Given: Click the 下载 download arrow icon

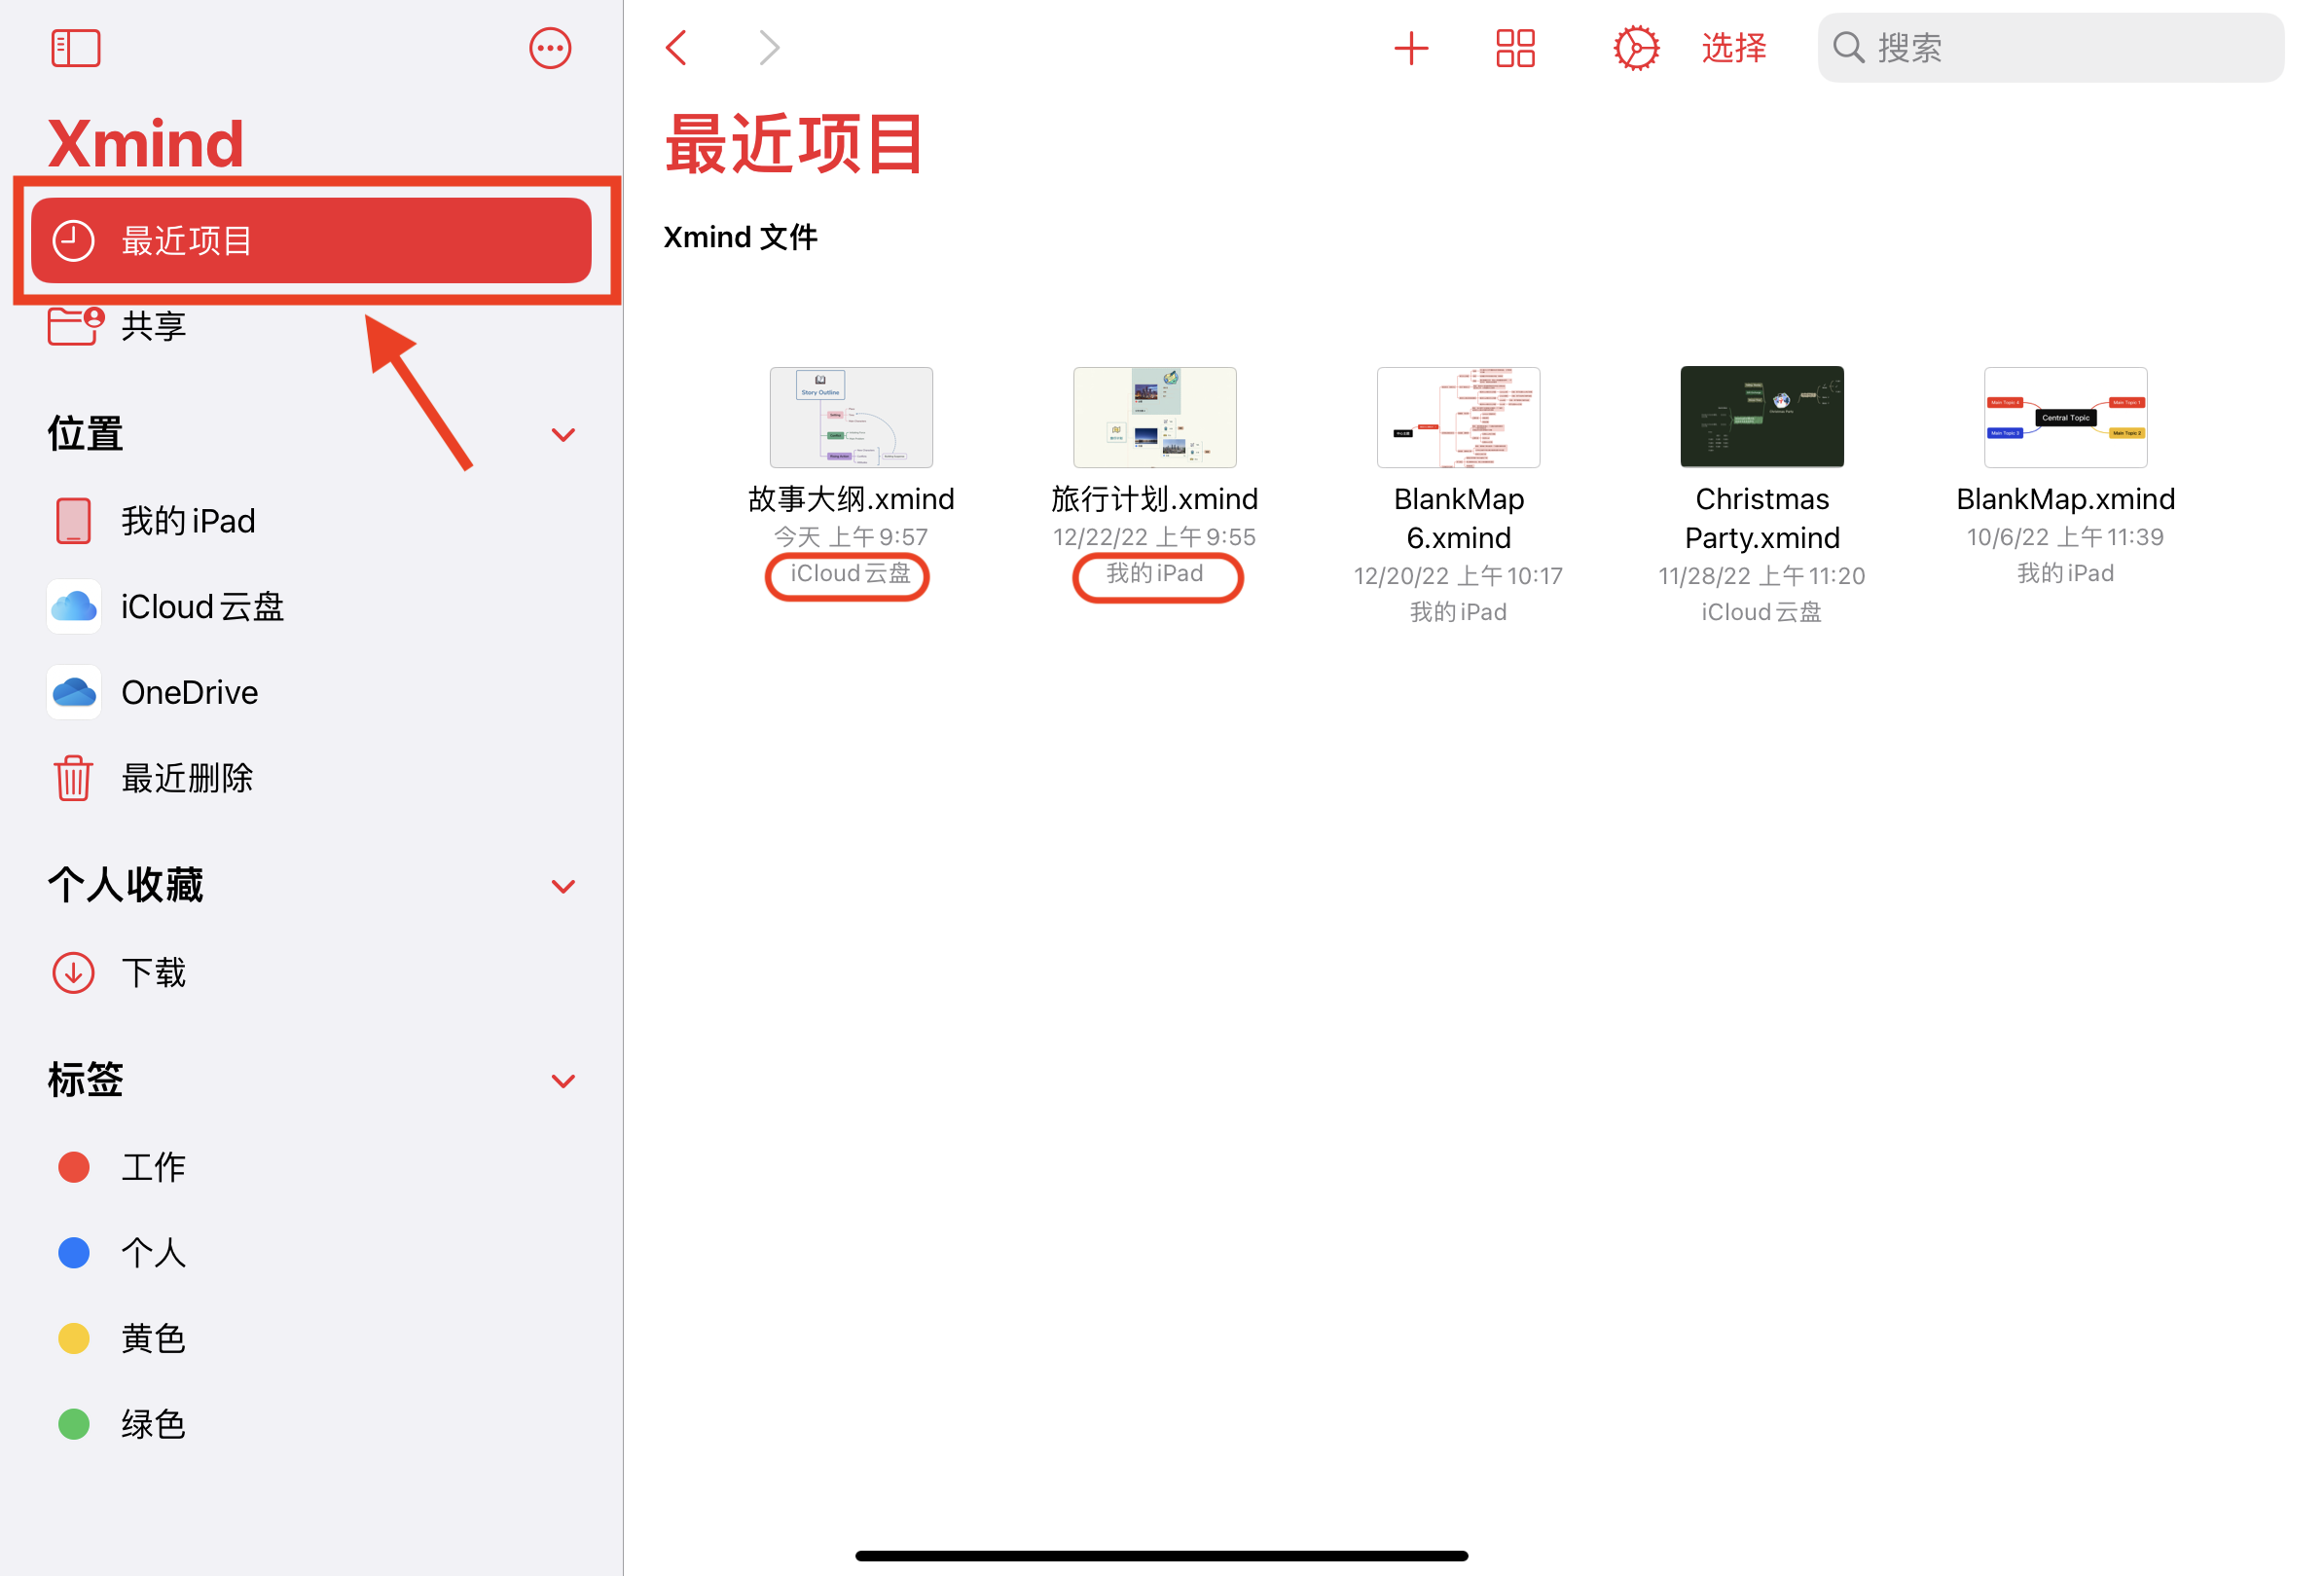Looking at the screenshot, I should pyautogui.click(x=73, y=972).
